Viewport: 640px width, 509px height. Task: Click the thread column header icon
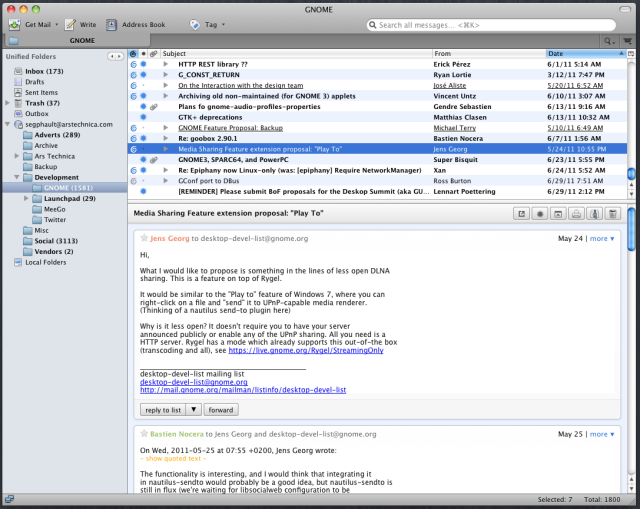coord(133,53)
